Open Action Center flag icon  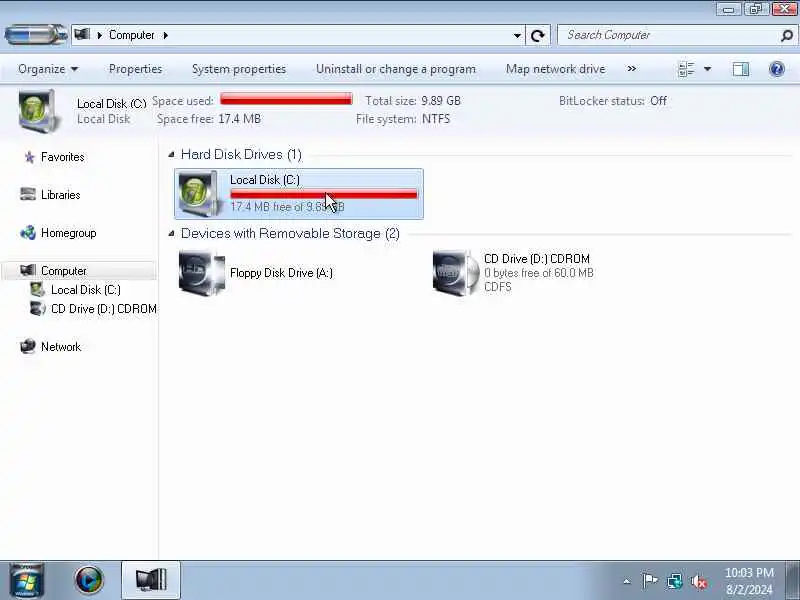click(649, 581)
